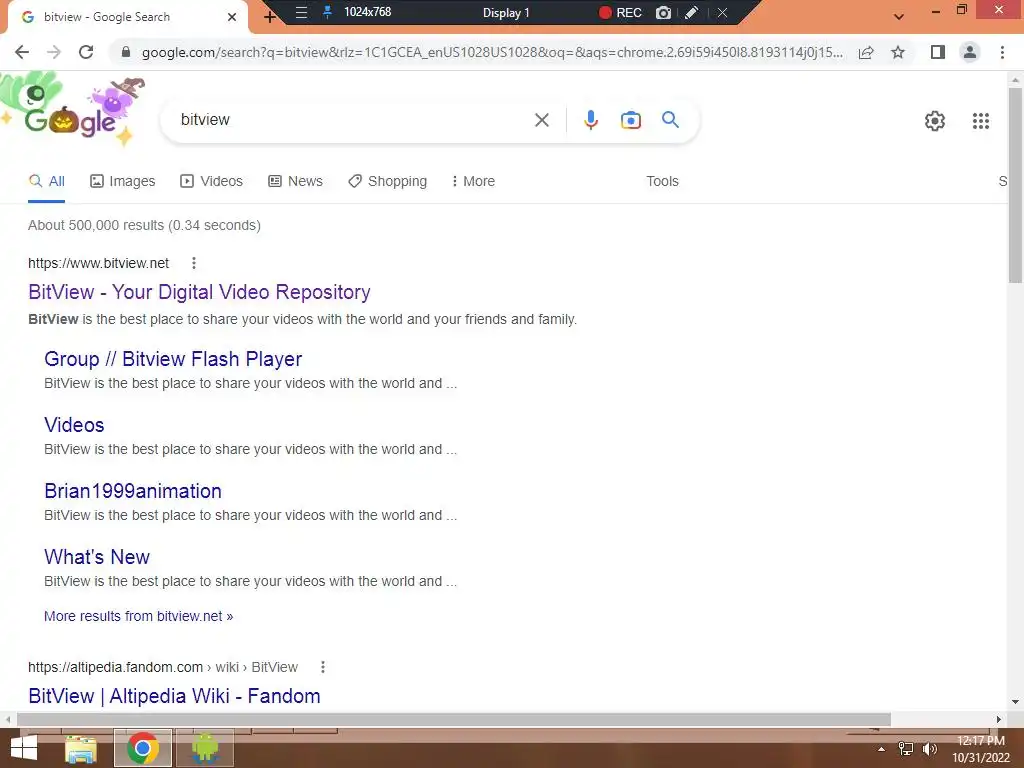Open the Chrome profile avatar
The image size is (1024, 768).
click(970, 52)
